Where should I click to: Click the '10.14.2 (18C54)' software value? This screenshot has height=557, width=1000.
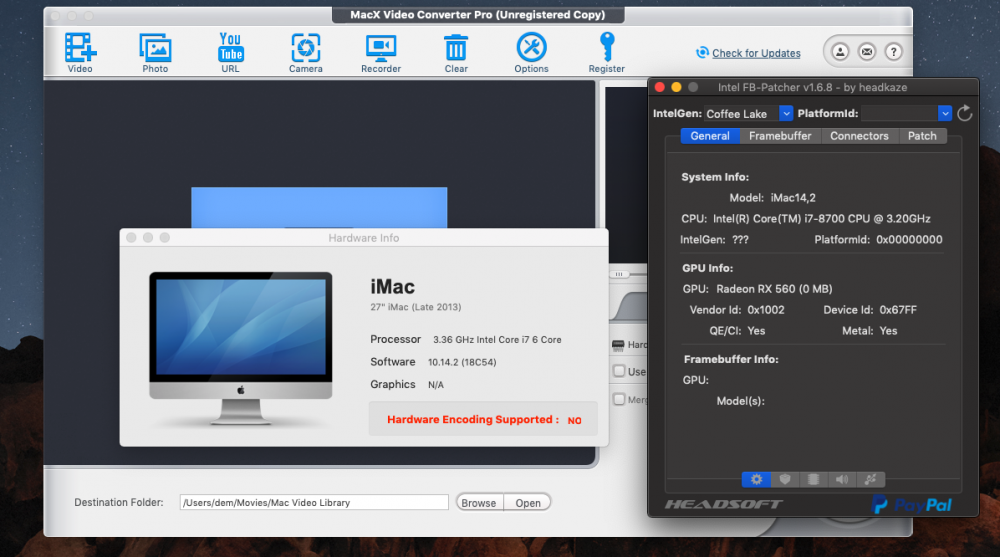[462, 362]
